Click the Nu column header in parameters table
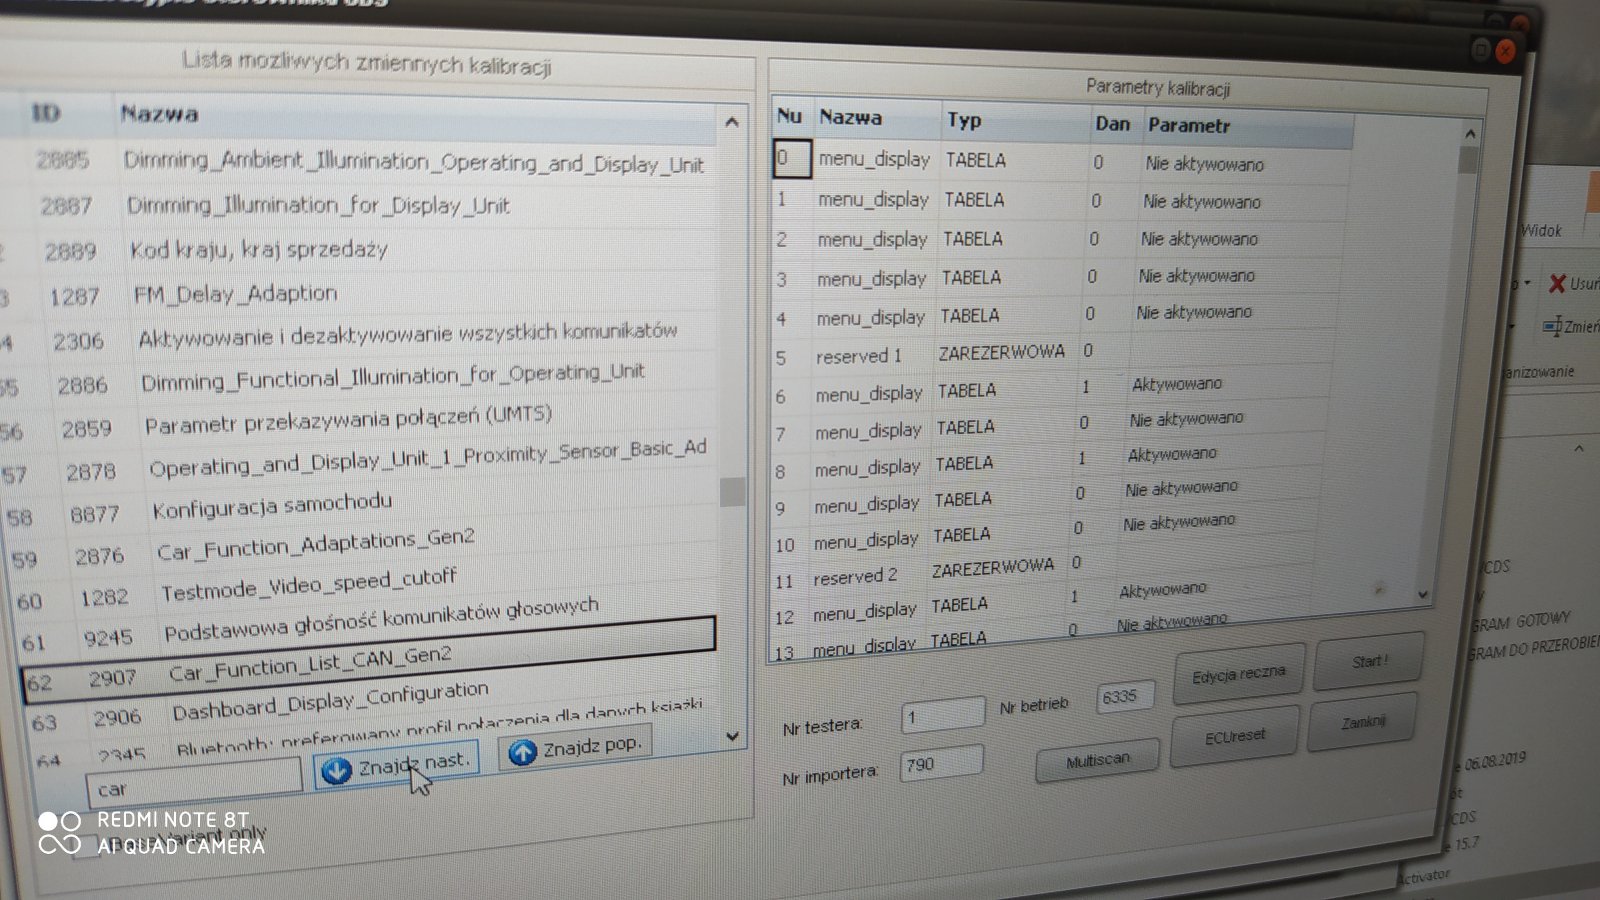 tap(790, 116)
